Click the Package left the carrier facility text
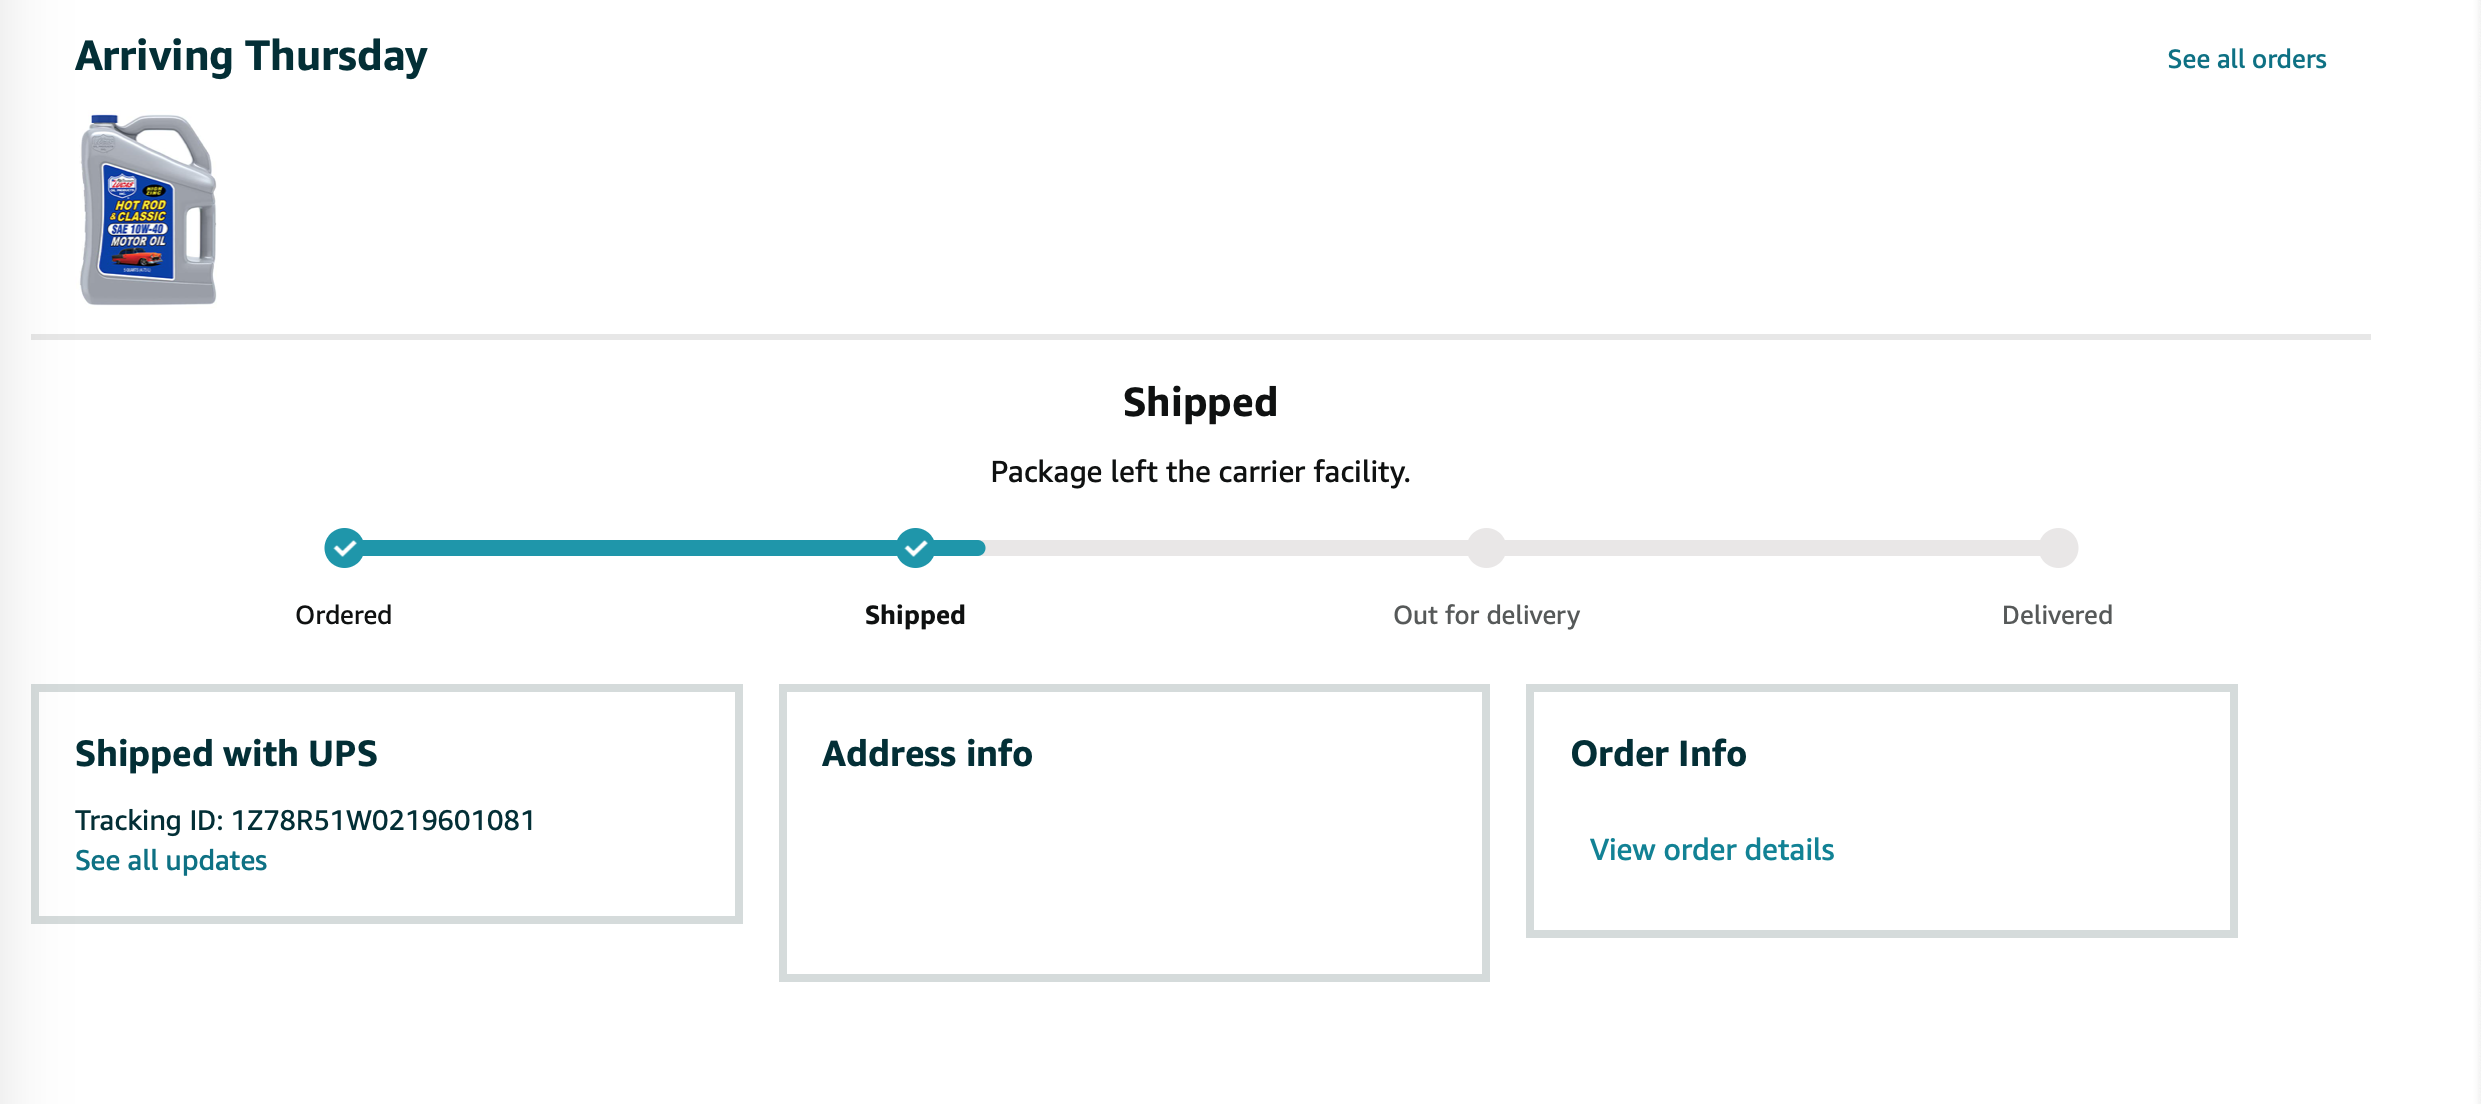The width and height of the screenshot is (2481, 1104). pyautogui.click(x=1200, y=471)
